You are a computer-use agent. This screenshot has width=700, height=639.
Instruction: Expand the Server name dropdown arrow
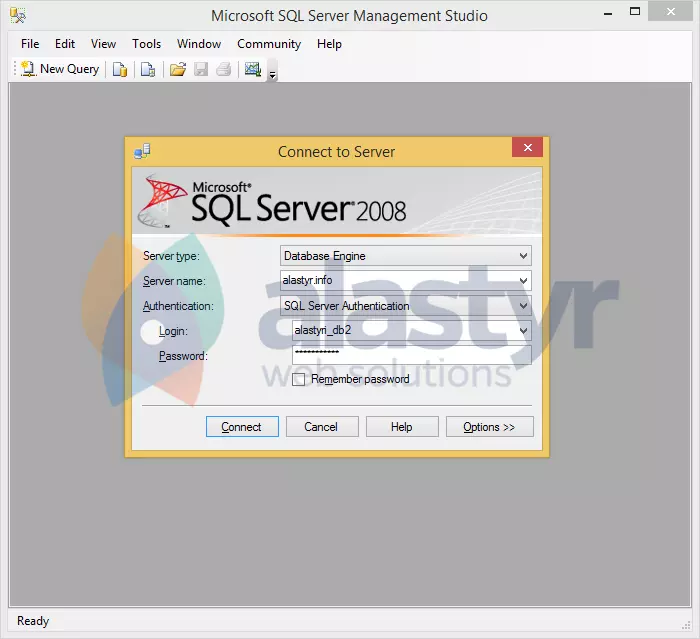coord(523,281)
